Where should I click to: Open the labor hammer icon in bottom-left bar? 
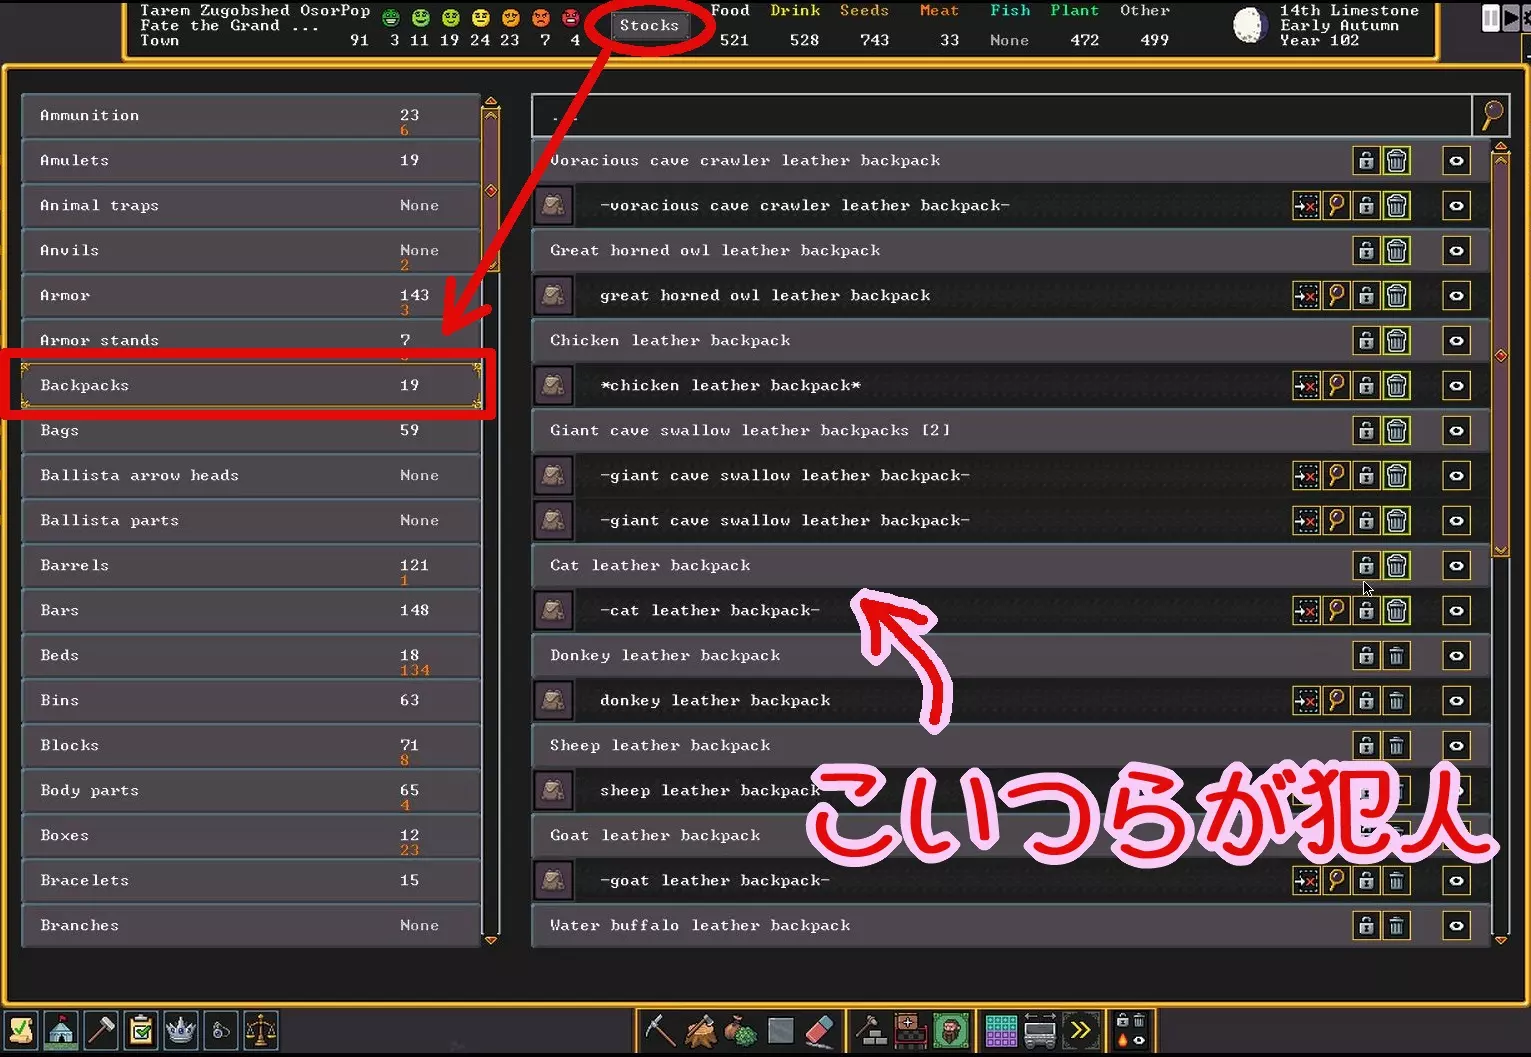pyautogui.click(x=101, y=1030)
